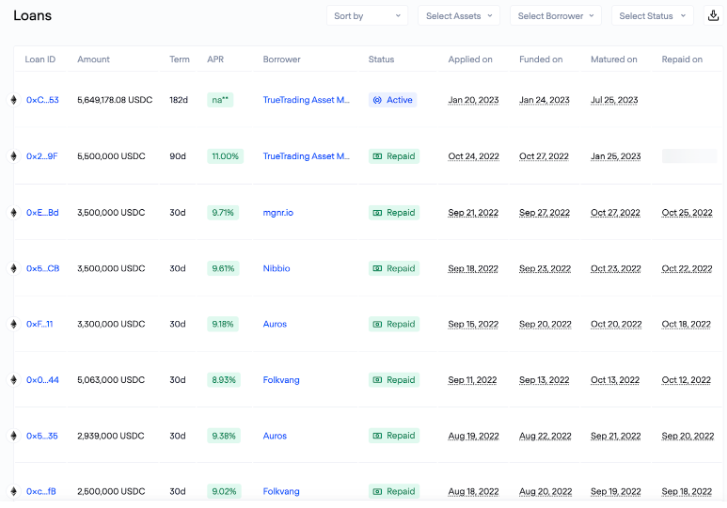Click repaid date Oct 12, 2022
The height and width of the screenshot is (508, 727).
click(x=686, y=380)
